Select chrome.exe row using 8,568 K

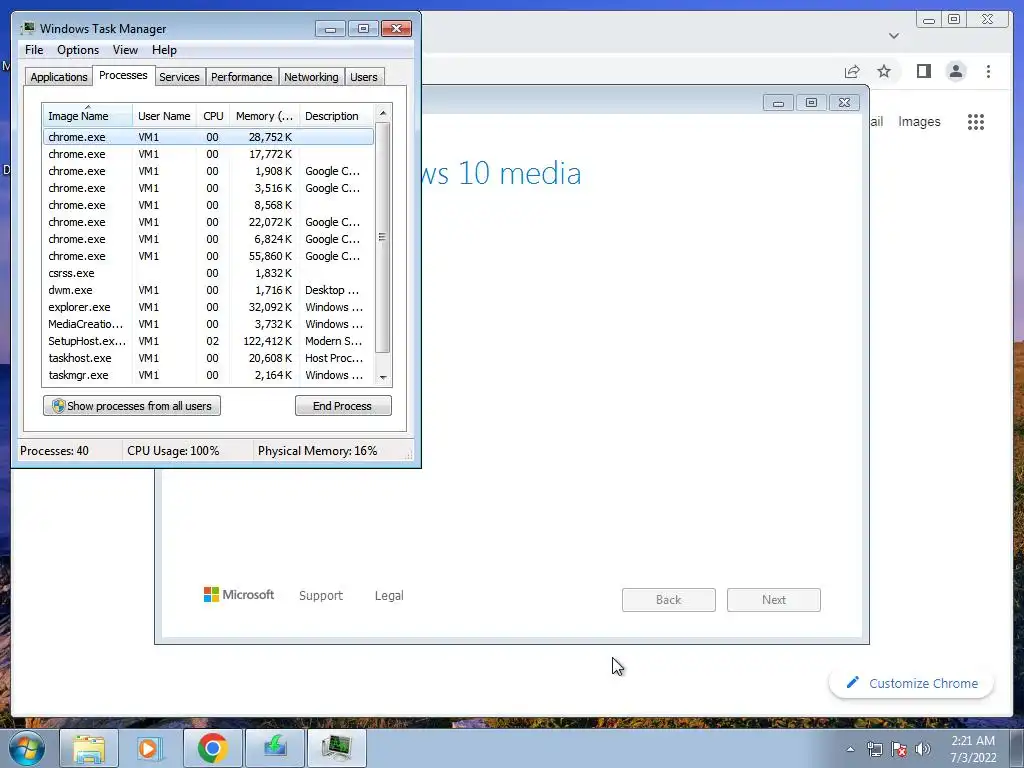208,205
